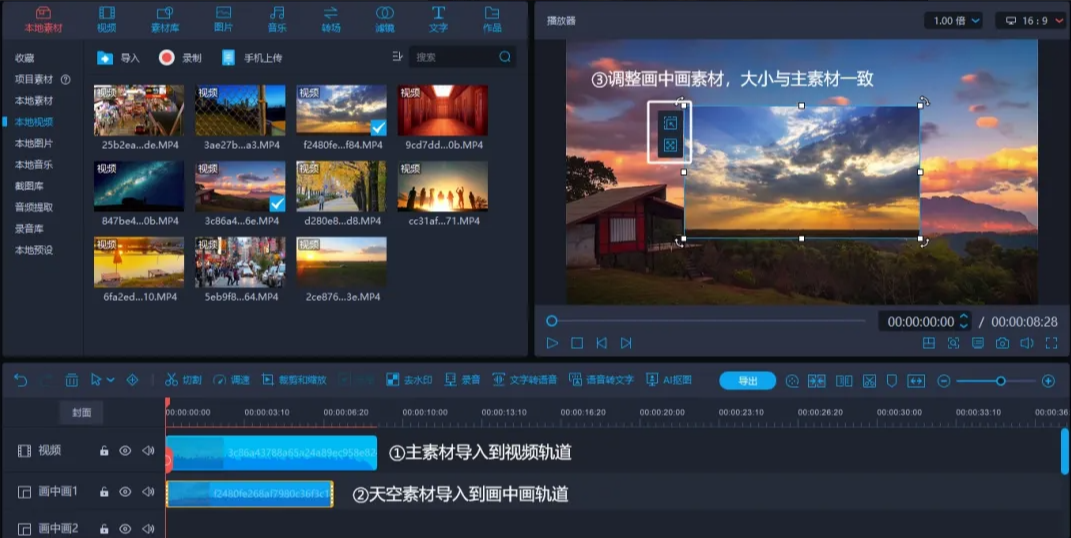The image size is (1071, 538).
Task: Click the 手机上传 phone upload button
Action: (252, 57)
